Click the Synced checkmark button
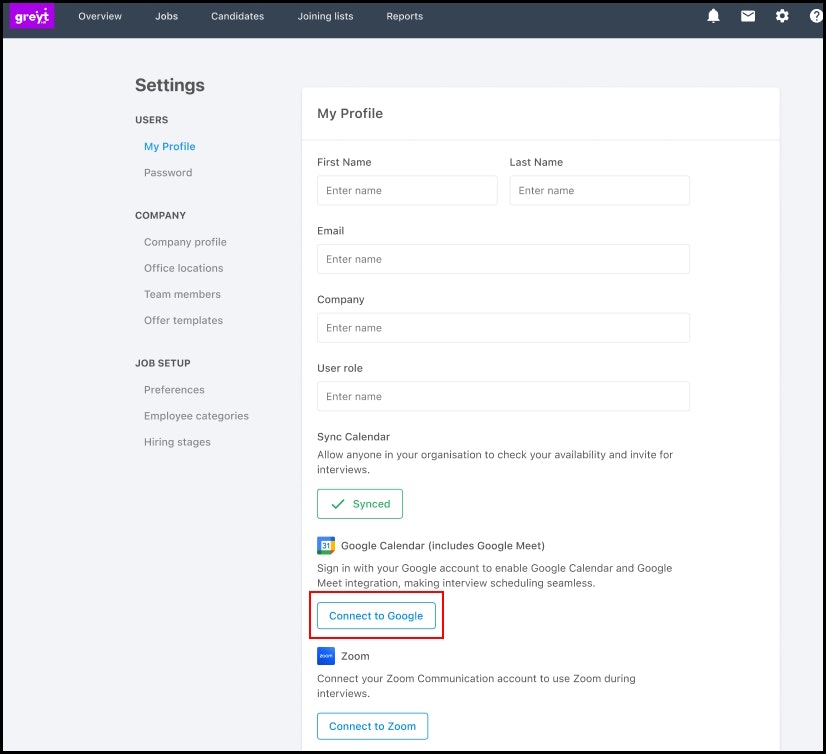 point(360,504)
